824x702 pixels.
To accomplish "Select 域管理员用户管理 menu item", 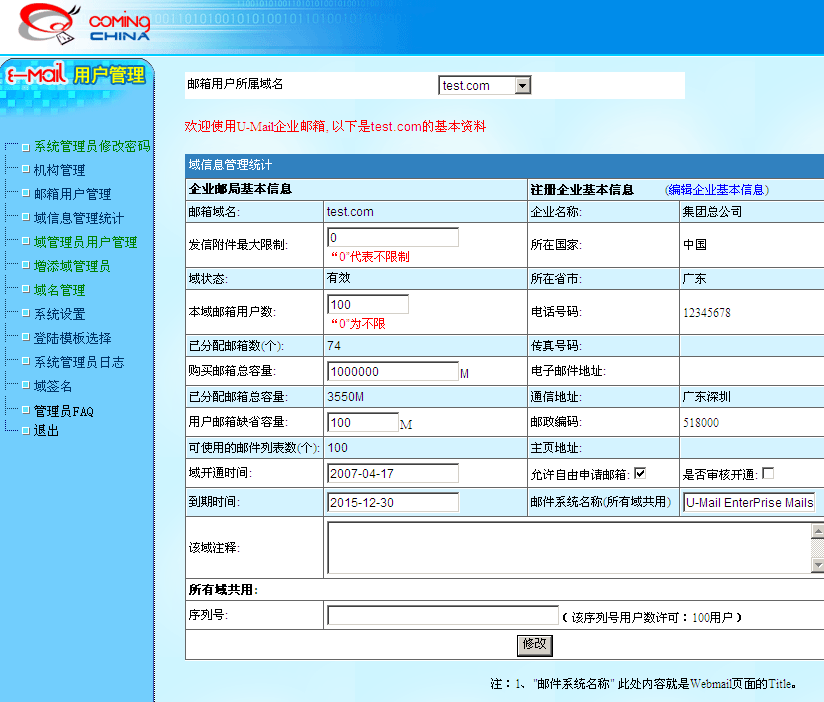I will tap(85, 242).
